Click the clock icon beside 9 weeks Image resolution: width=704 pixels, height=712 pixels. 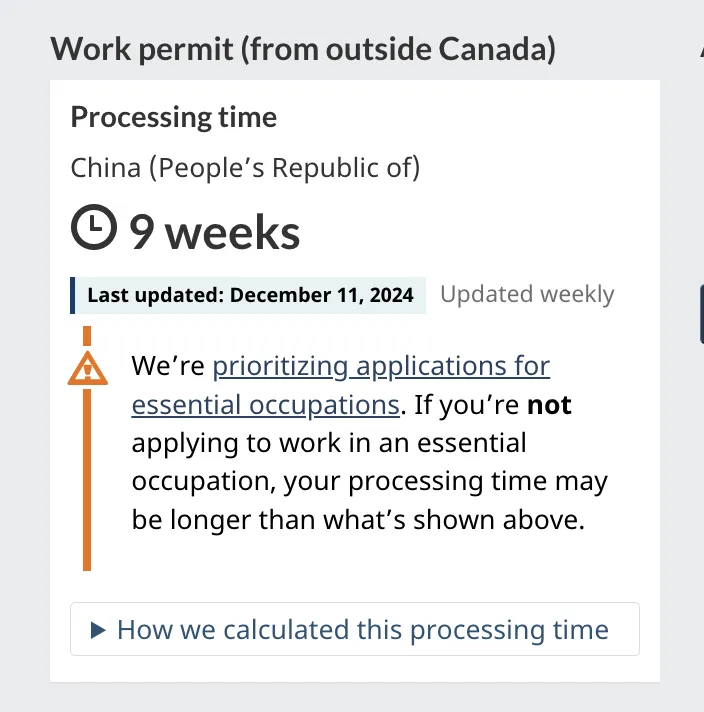[x=94, y=227]
